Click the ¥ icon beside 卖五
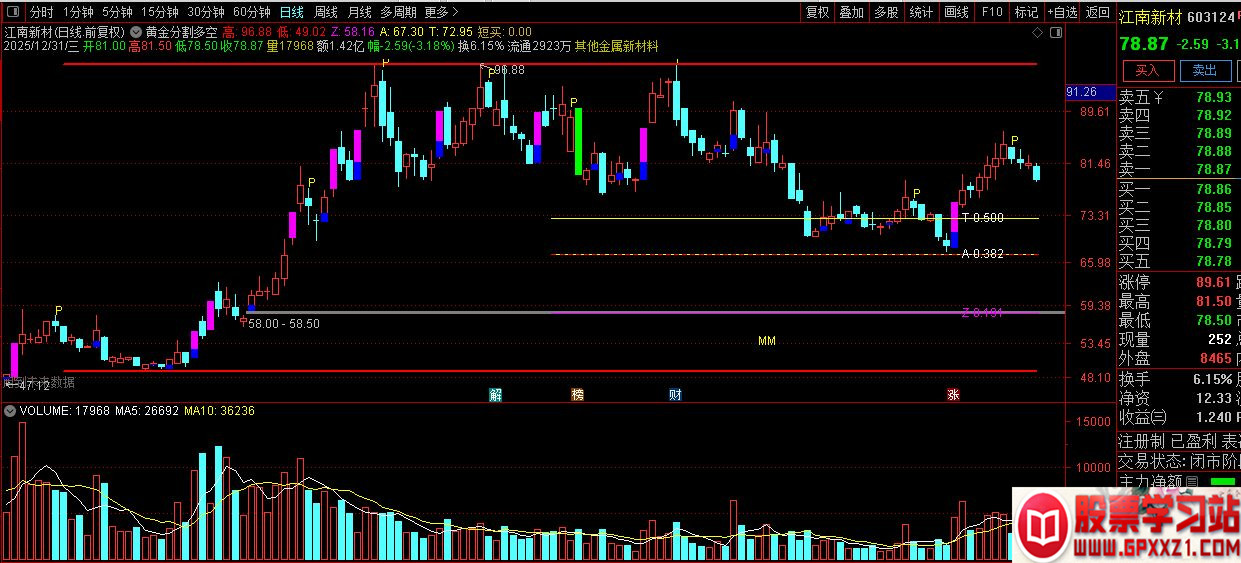 [x=1158, y=97]
